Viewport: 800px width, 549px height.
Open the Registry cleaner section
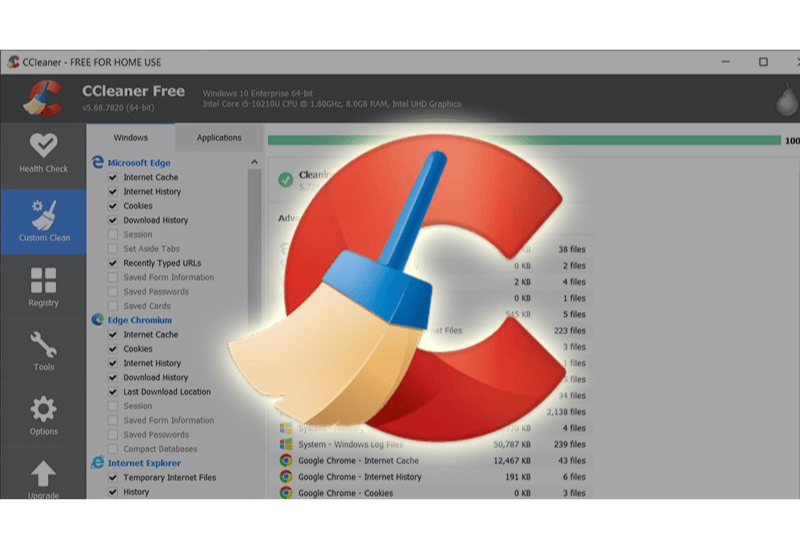tap(43, 287)
